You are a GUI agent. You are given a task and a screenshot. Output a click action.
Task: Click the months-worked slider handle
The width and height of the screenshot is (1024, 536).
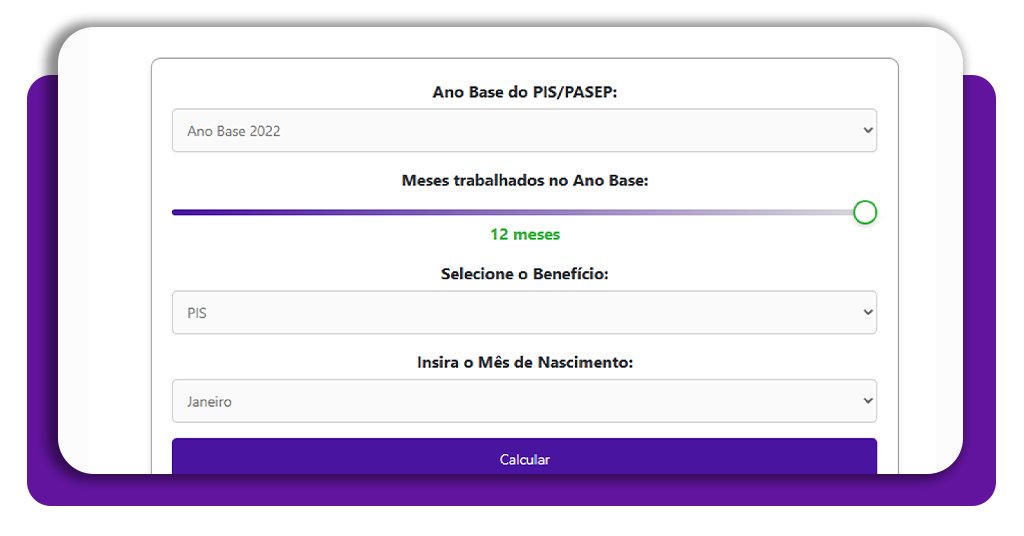click(x=865, y=212)
